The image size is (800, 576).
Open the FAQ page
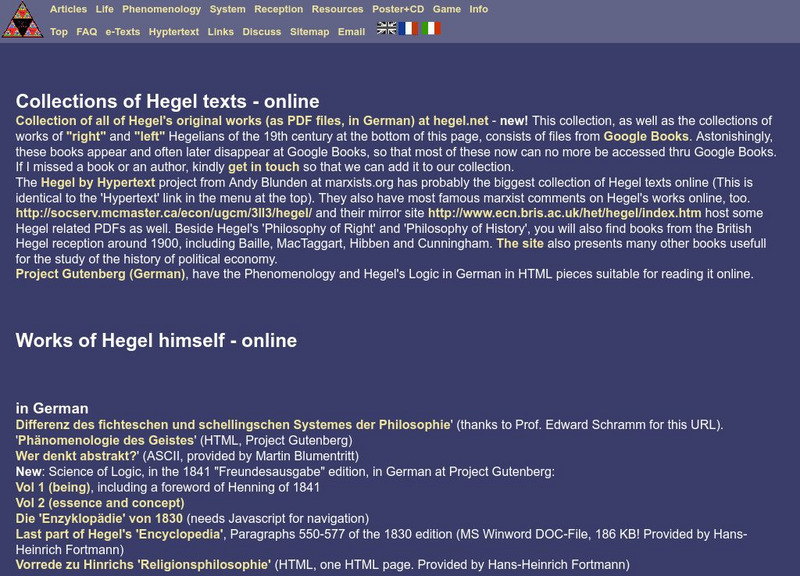(x=87, y=32)
